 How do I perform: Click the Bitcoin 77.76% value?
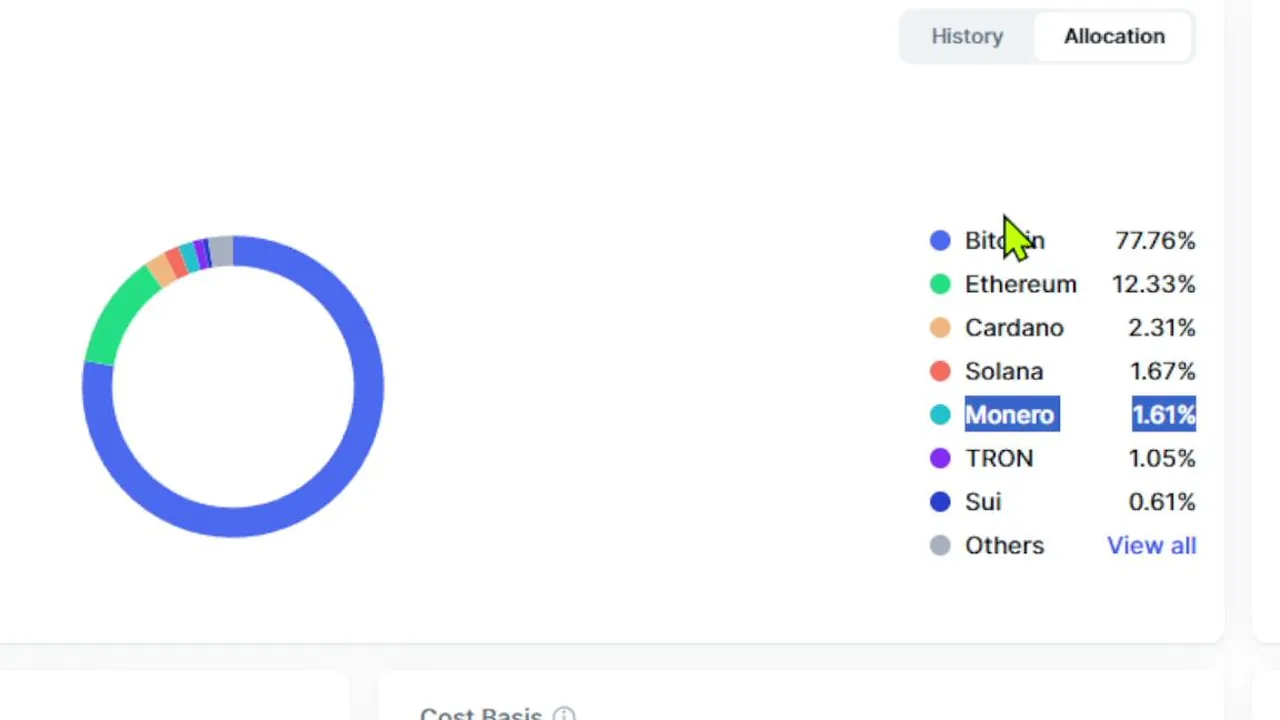click(x=1155, y=240)
